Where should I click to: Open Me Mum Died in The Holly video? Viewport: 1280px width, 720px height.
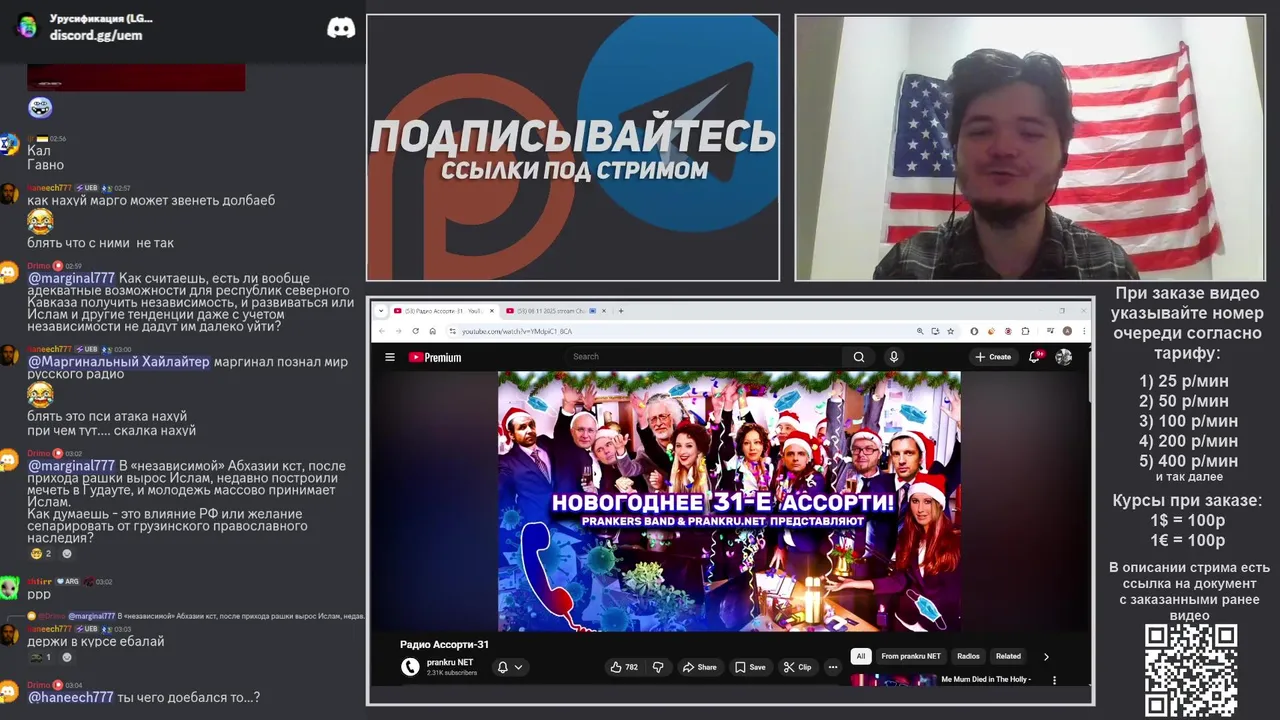[x=985, y=680]
